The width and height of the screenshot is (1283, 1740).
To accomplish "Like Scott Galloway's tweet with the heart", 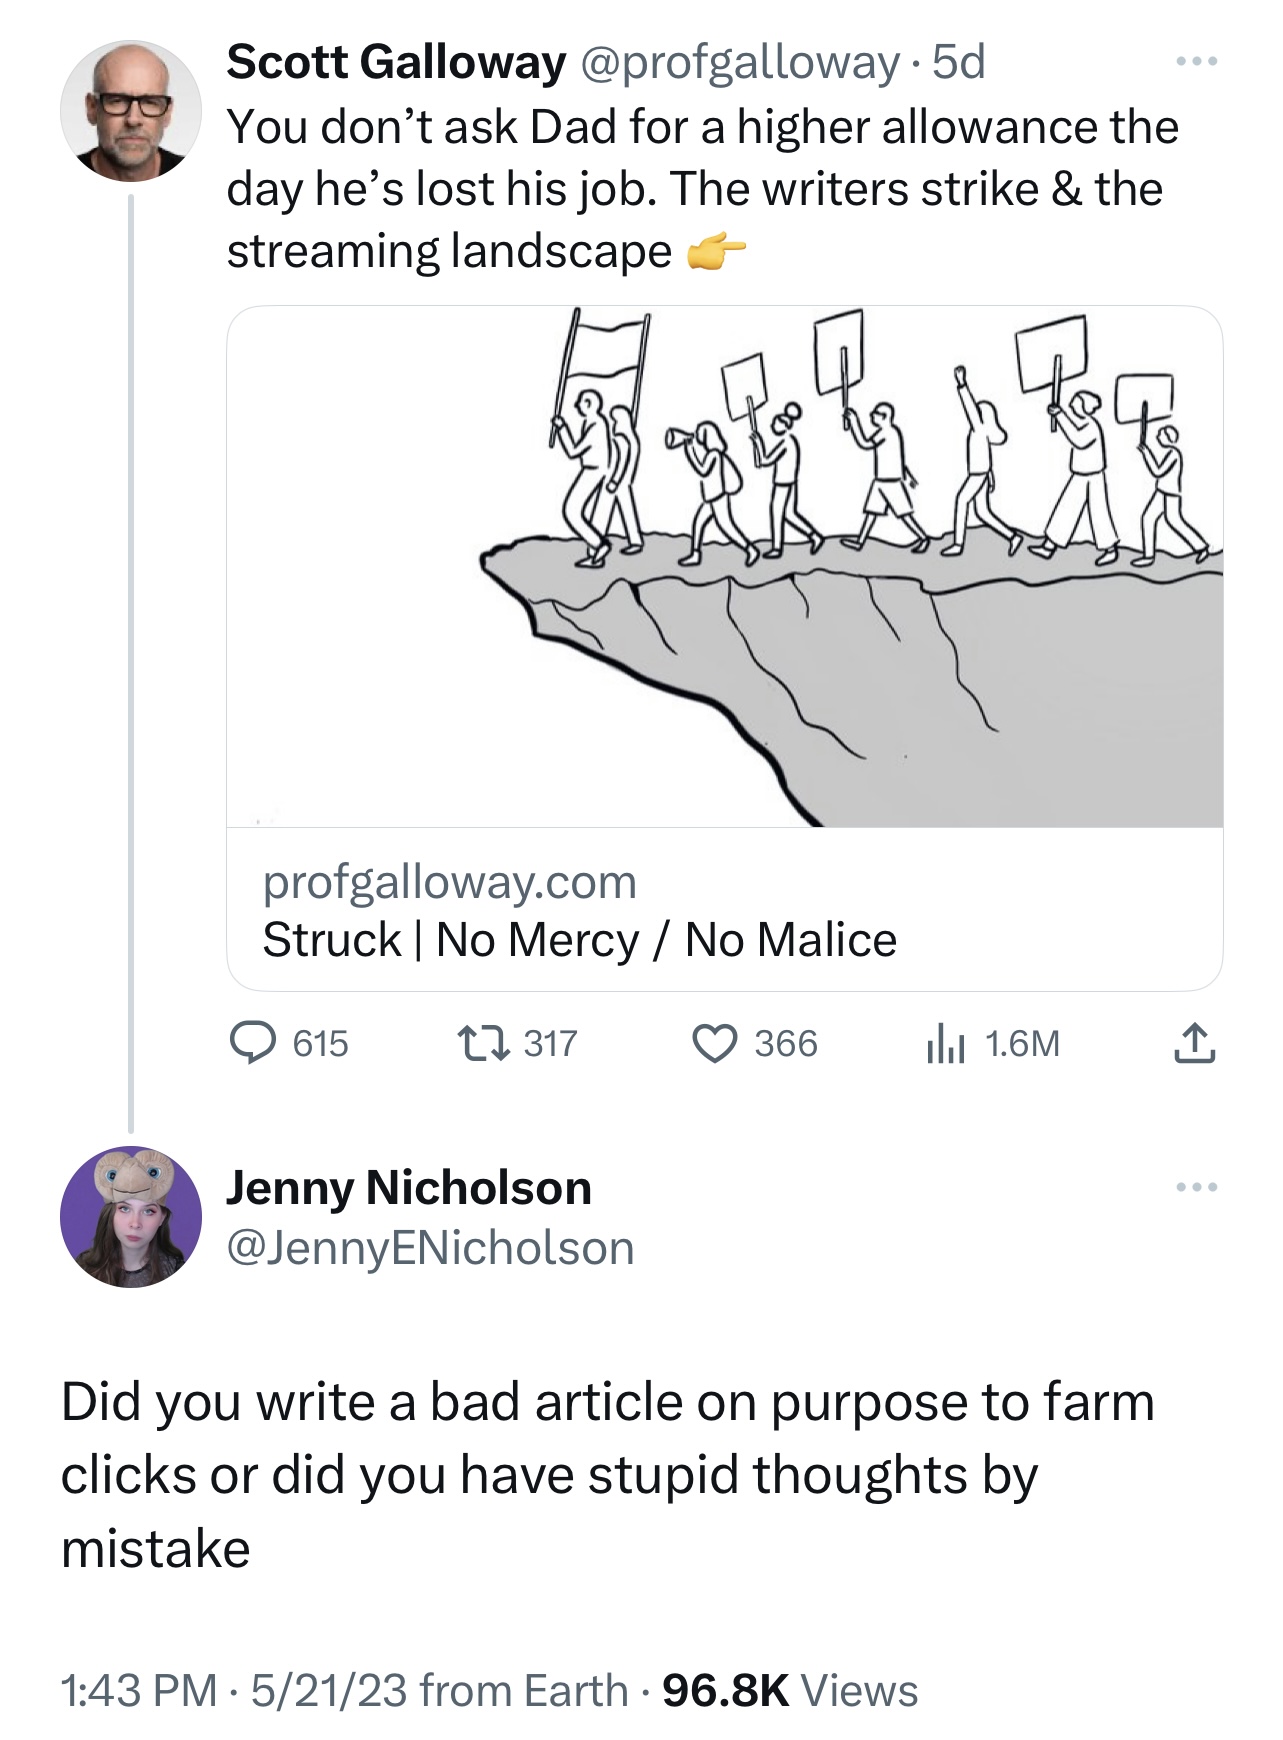I will click(715, 1044).
